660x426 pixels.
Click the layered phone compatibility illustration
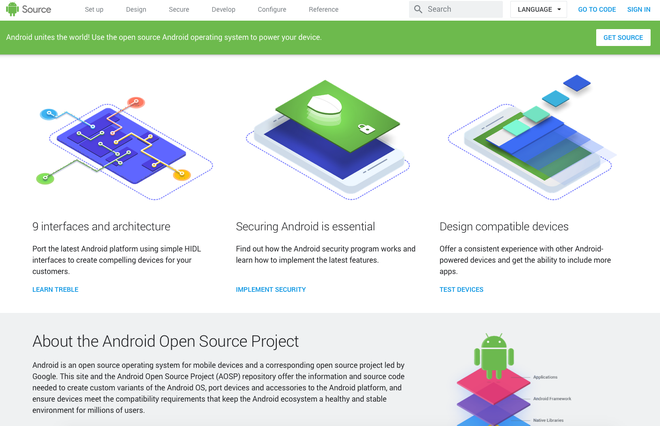(531, 138)
